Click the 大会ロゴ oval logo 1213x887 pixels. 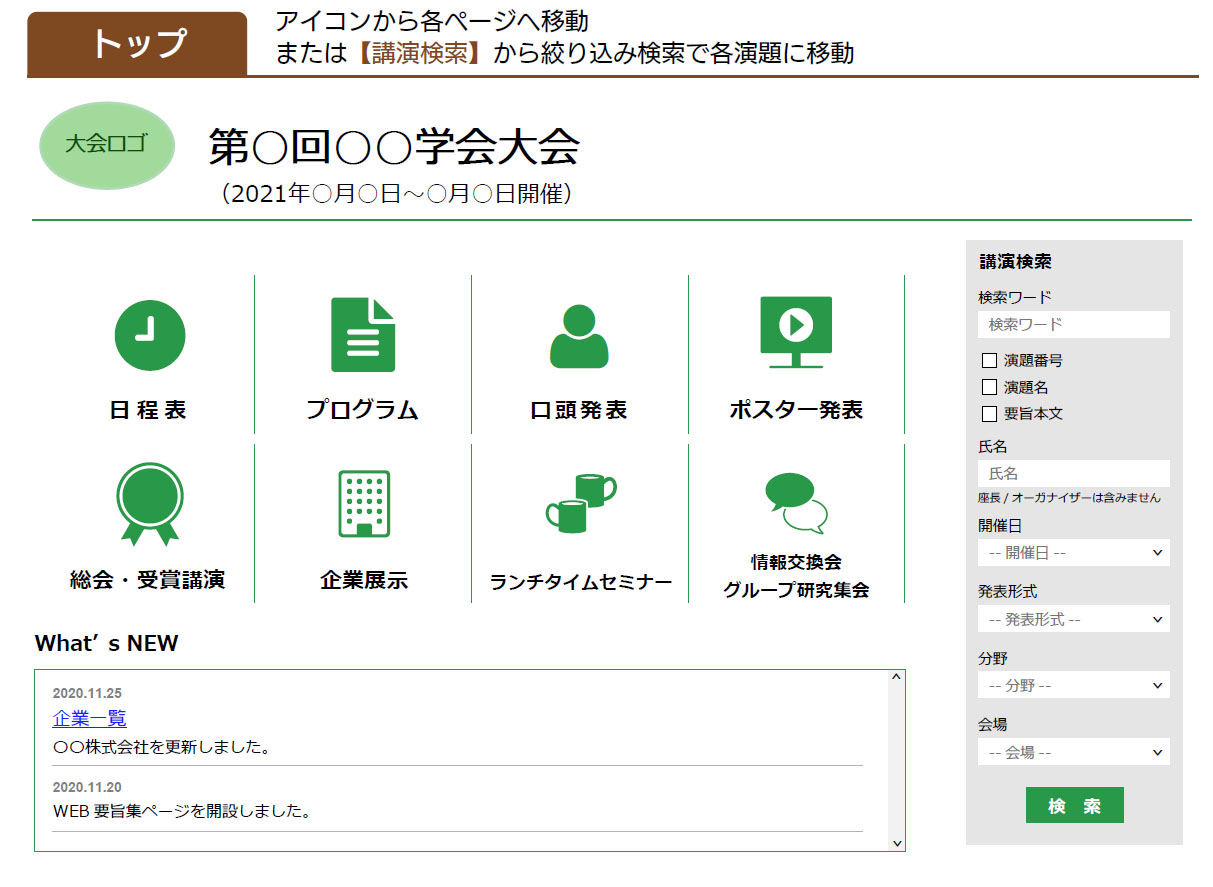coord(107,144)
